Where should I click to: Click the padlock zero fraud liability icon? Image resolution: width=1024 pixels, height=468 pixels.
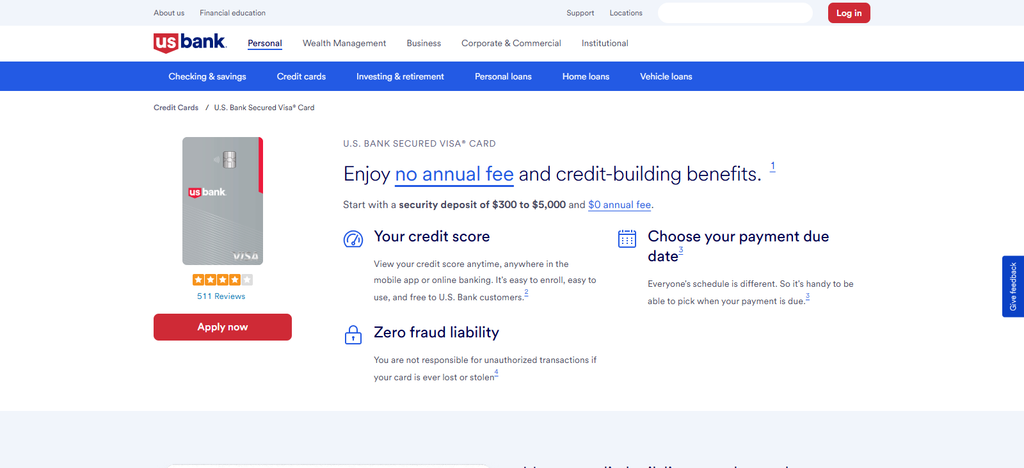(353, 335)
